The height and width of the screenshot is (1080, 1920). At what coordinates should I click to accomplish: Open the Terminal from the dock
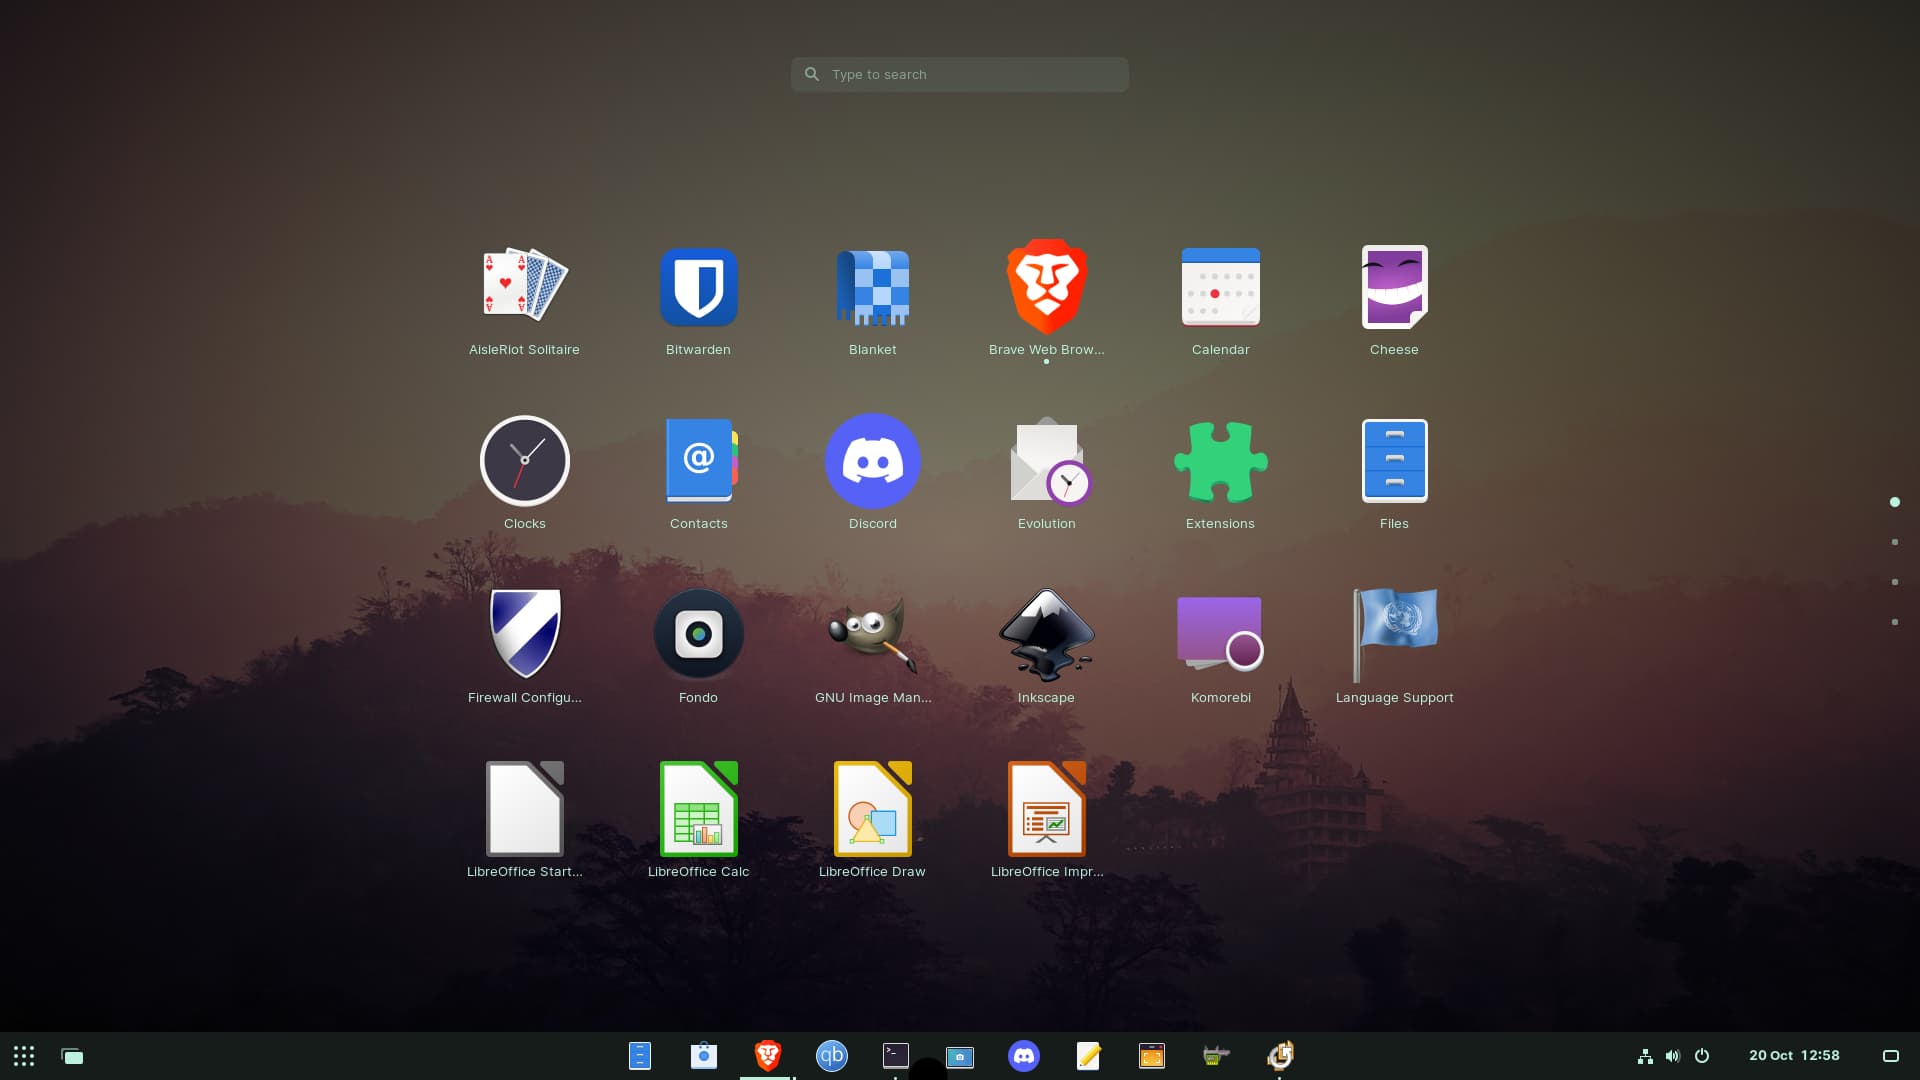click(x=896, y=1056)
